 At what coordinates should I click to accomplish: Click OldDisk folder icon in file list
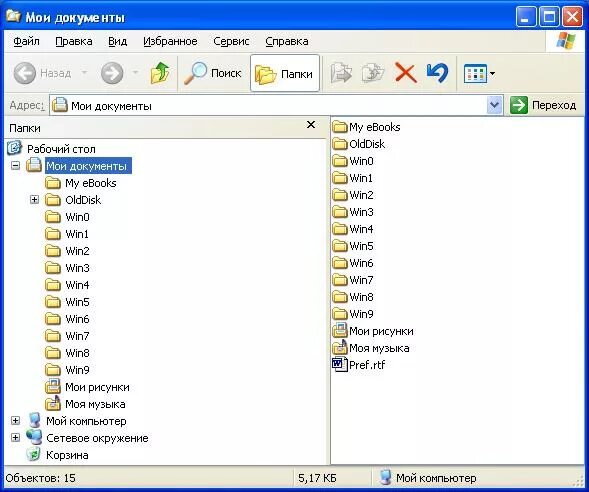pyautogui.click(x=340, y=144)
